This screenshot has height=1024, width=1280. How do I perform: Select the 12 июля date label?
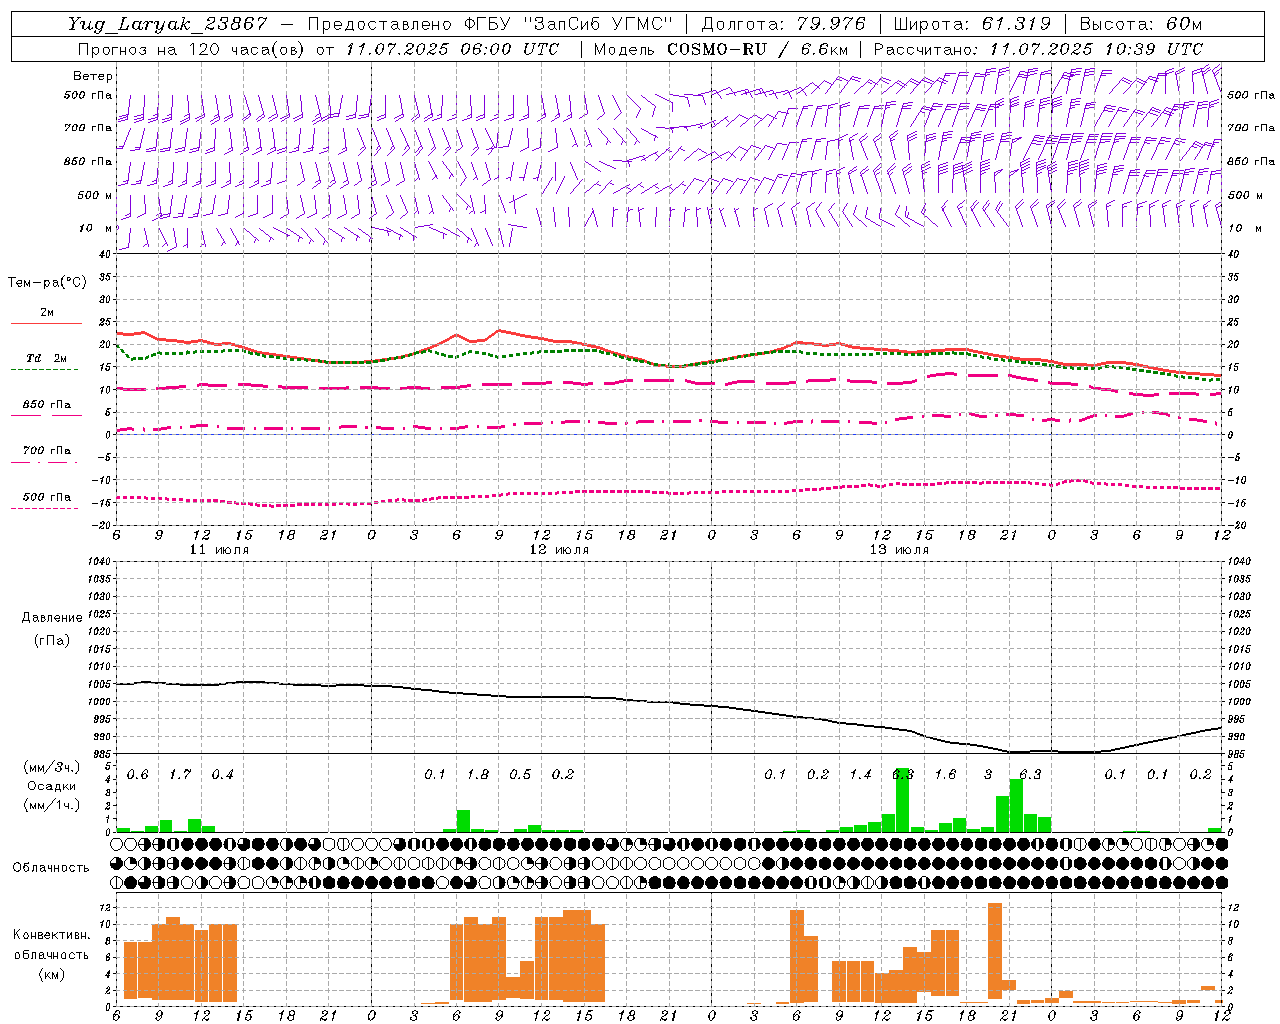559,550
